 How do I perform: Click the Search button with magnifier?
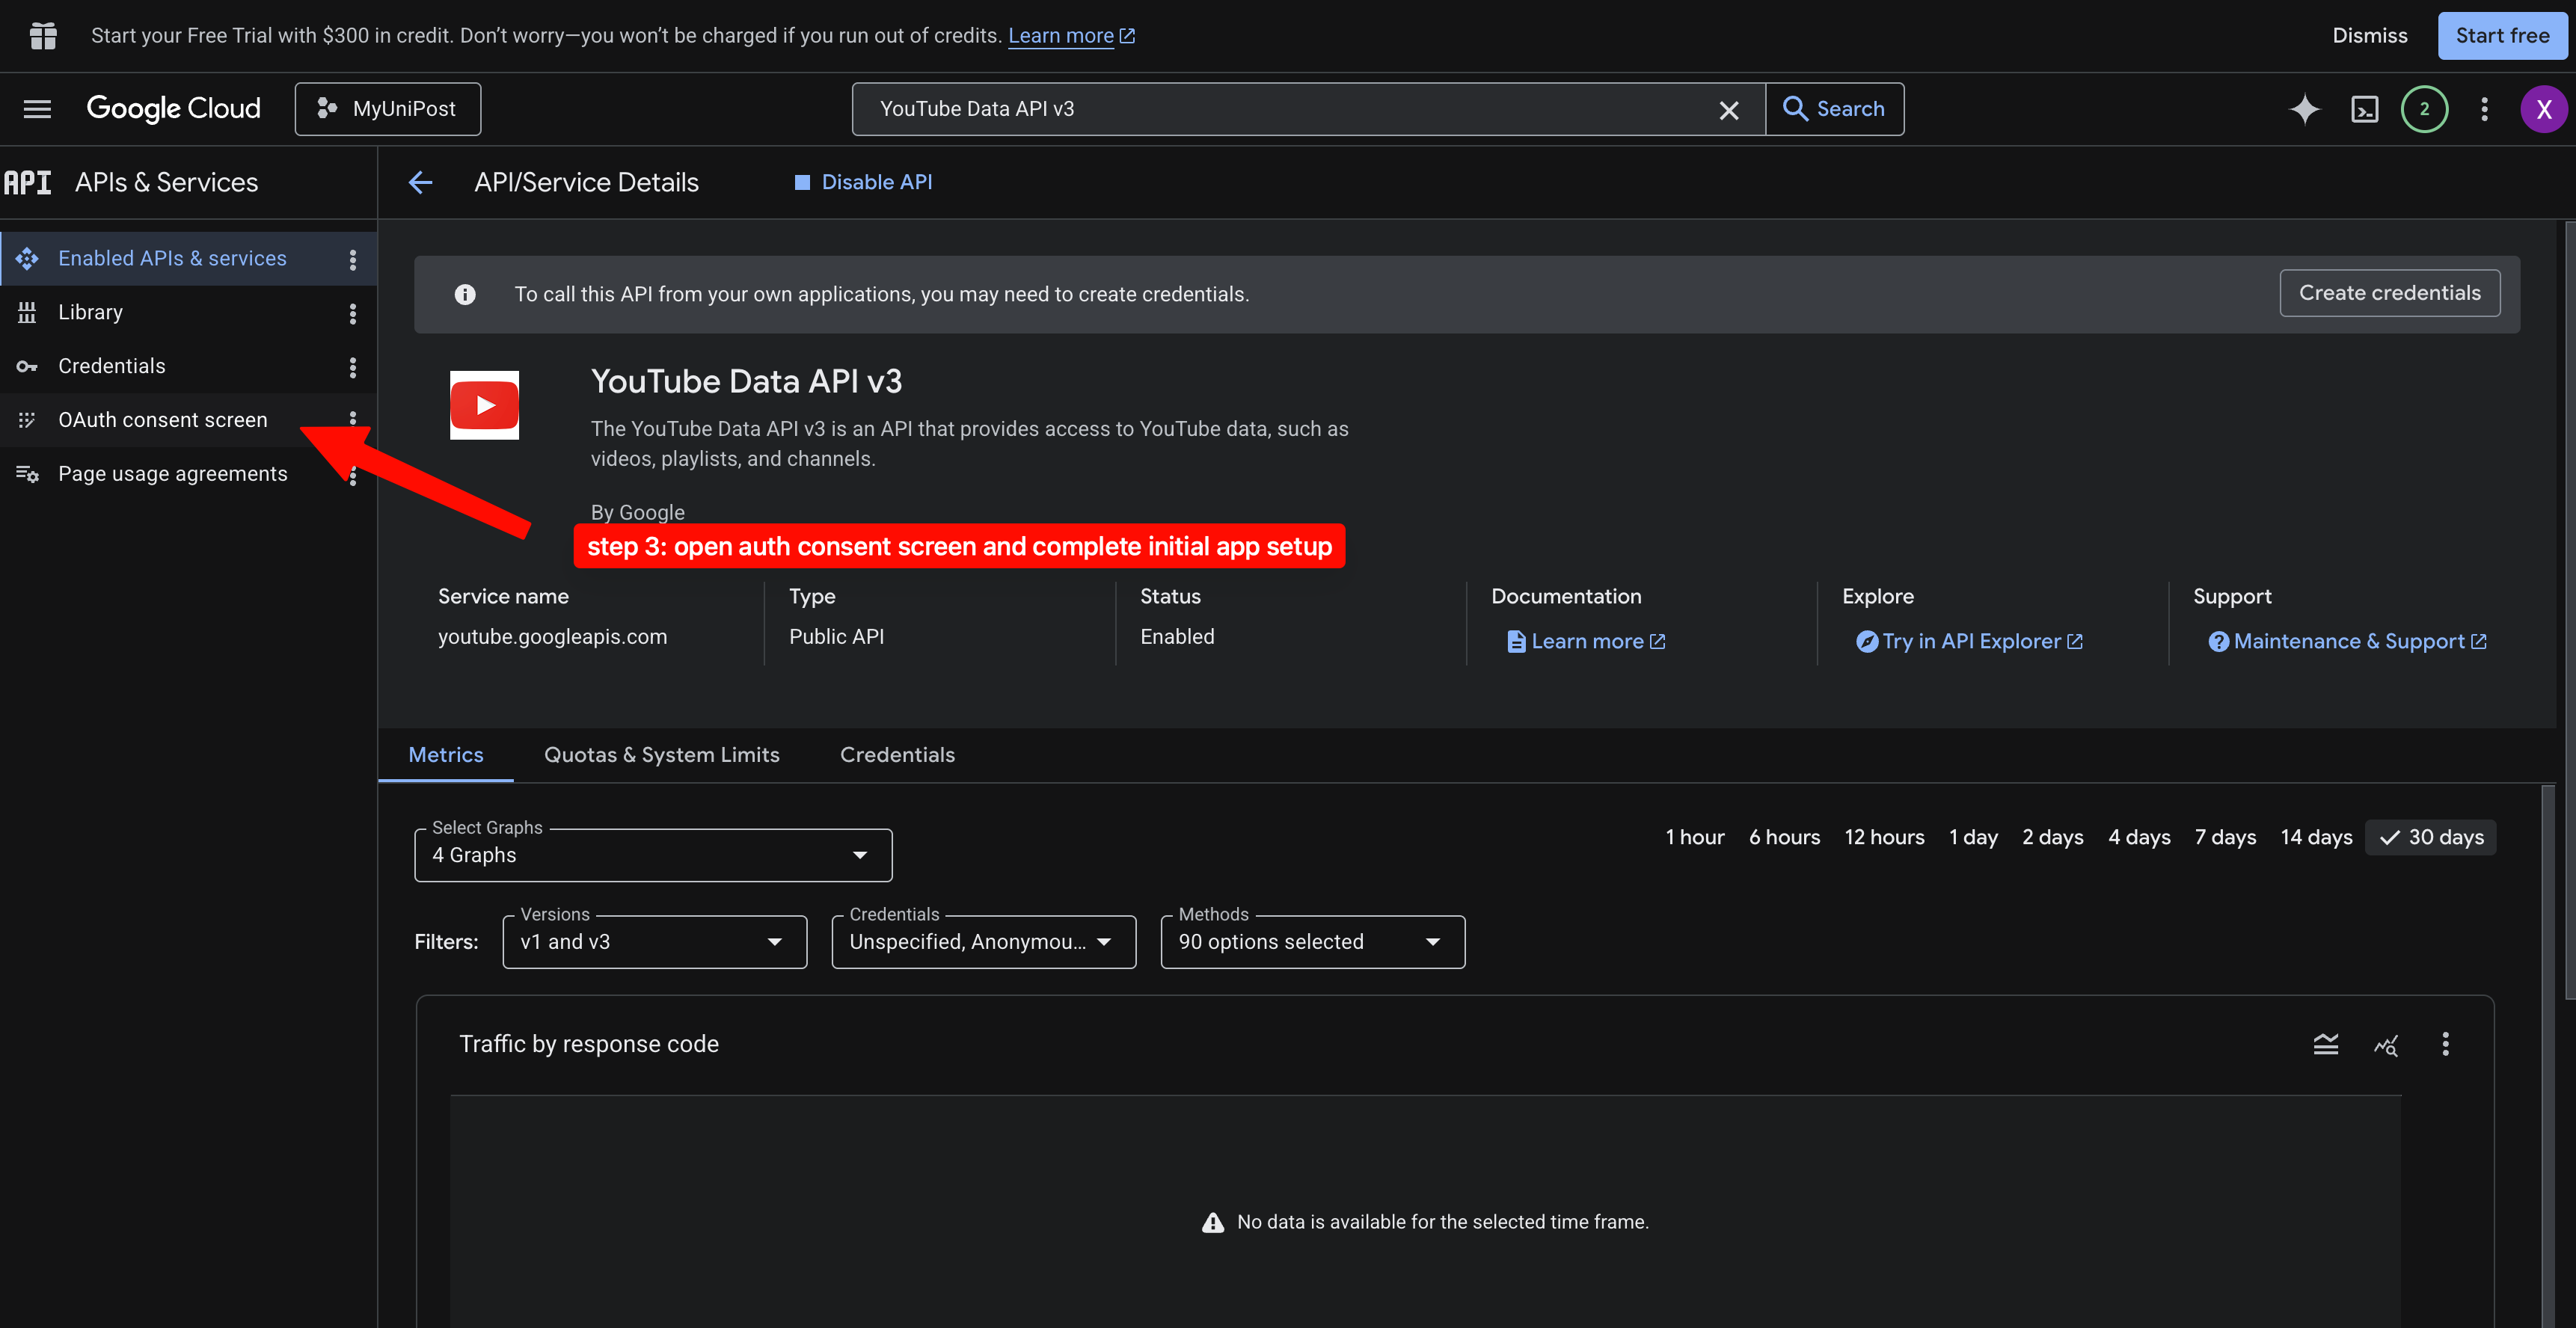(1834, 109)
